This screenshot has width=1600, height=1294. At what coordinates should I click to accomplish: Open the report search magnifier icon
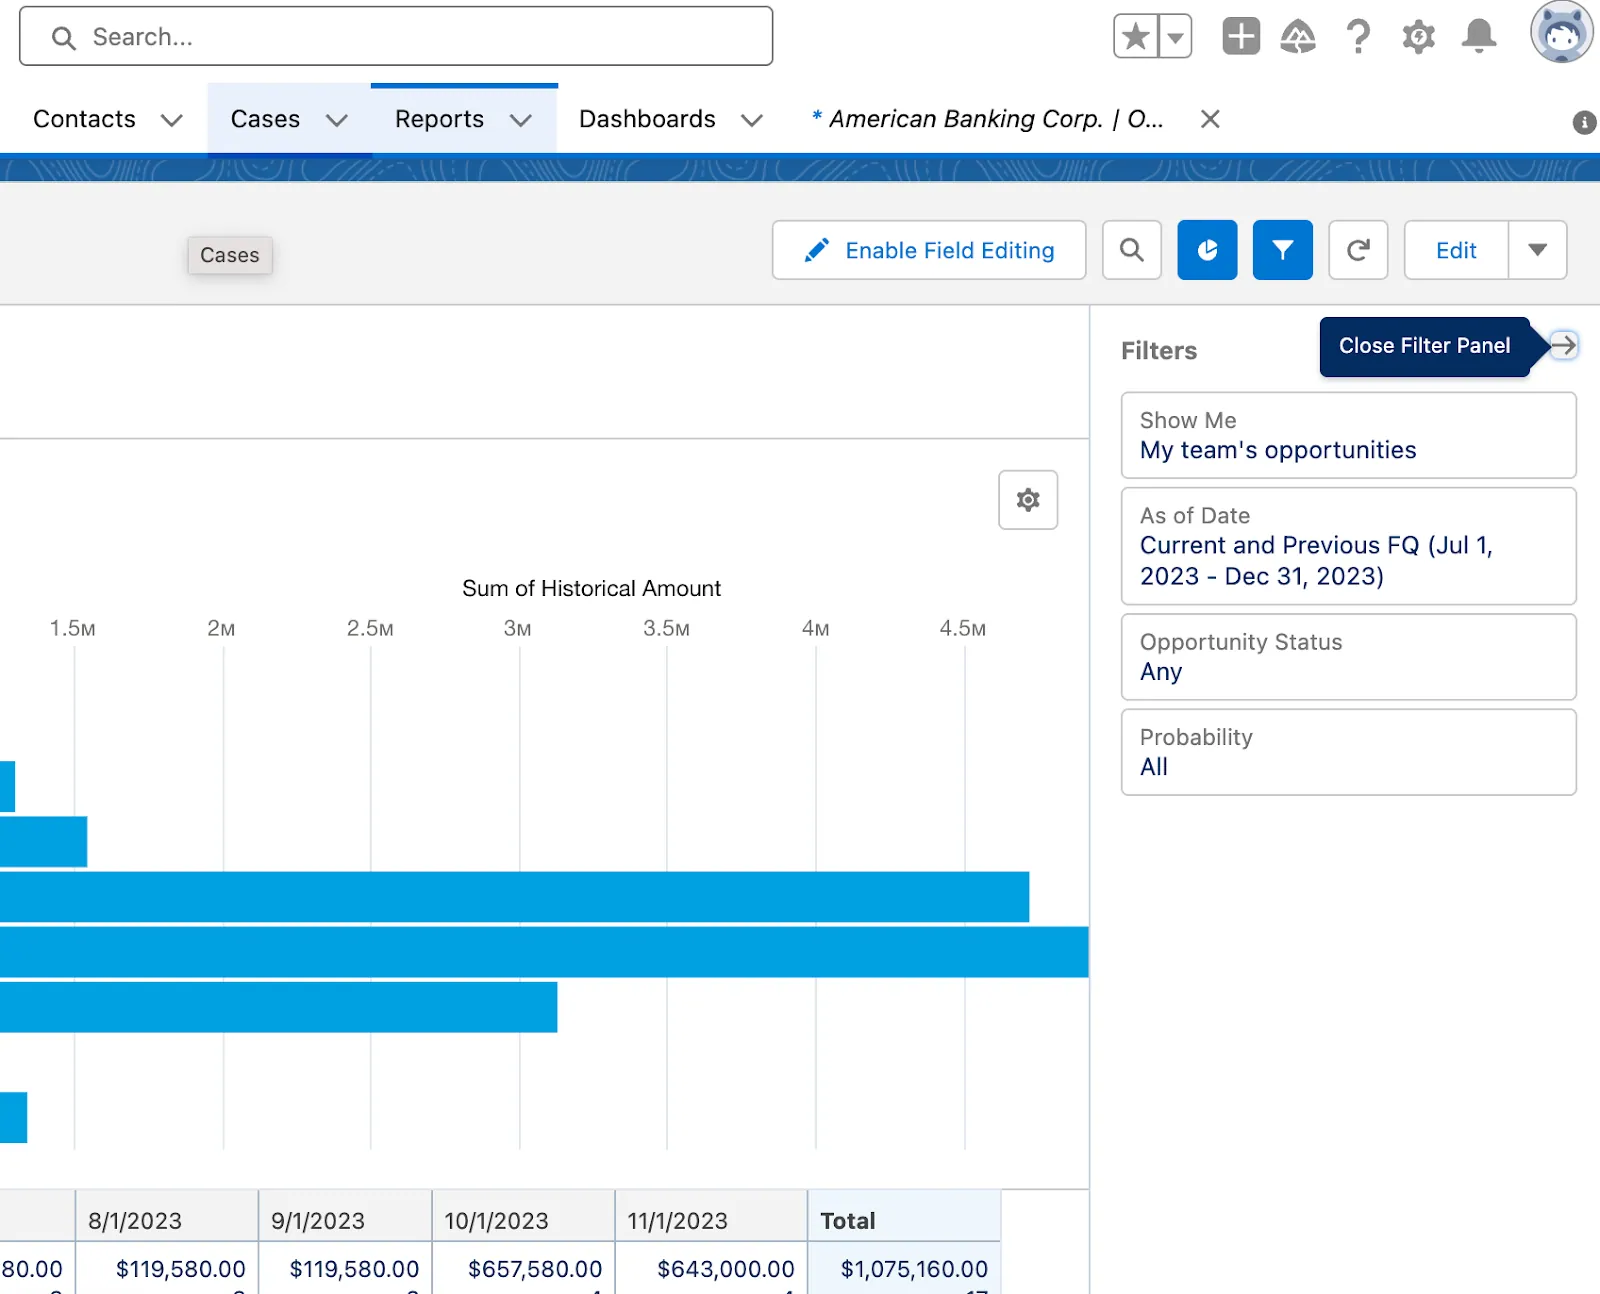coord(1132,250)
